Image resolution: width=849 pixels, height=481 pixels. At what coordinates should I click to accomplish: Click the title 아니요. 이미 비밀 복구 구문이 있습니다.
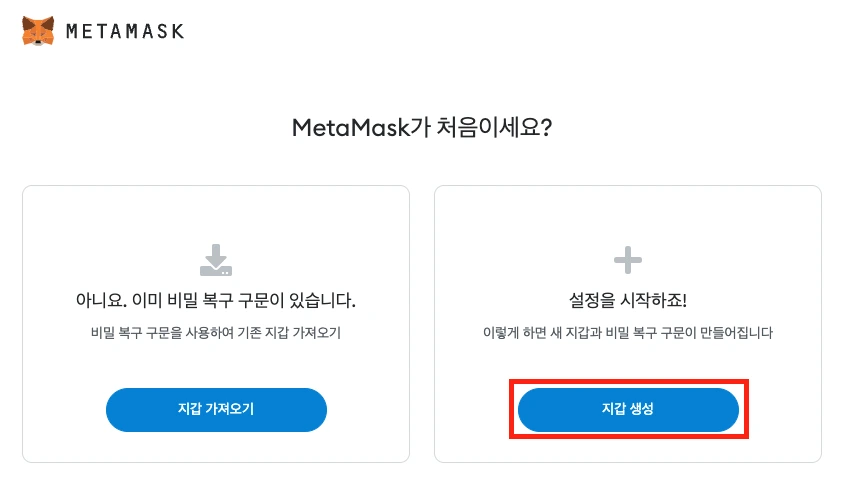(216, 300)
